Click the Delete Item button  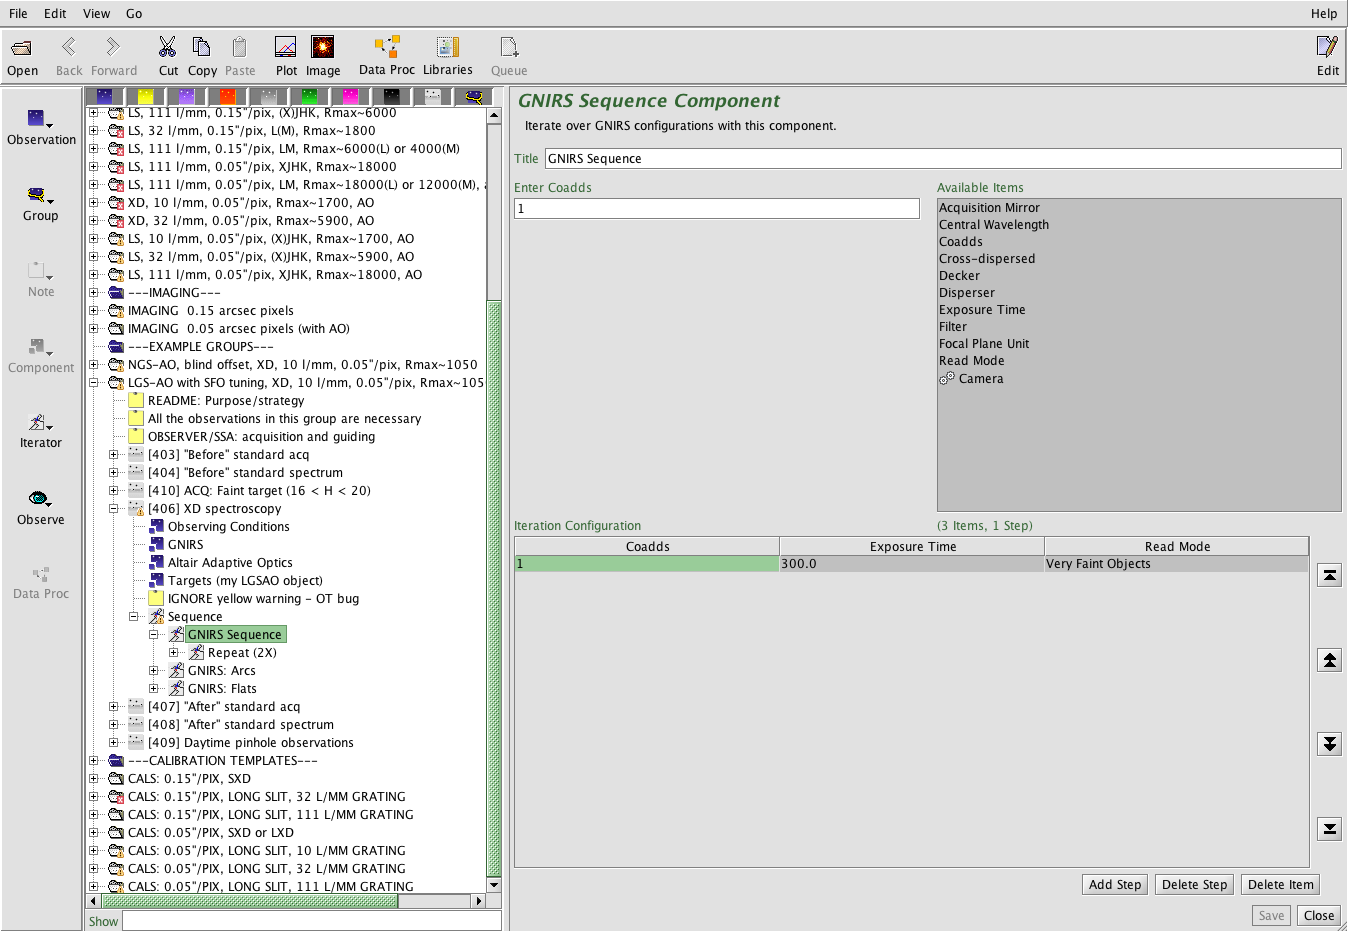[1281, 885]
